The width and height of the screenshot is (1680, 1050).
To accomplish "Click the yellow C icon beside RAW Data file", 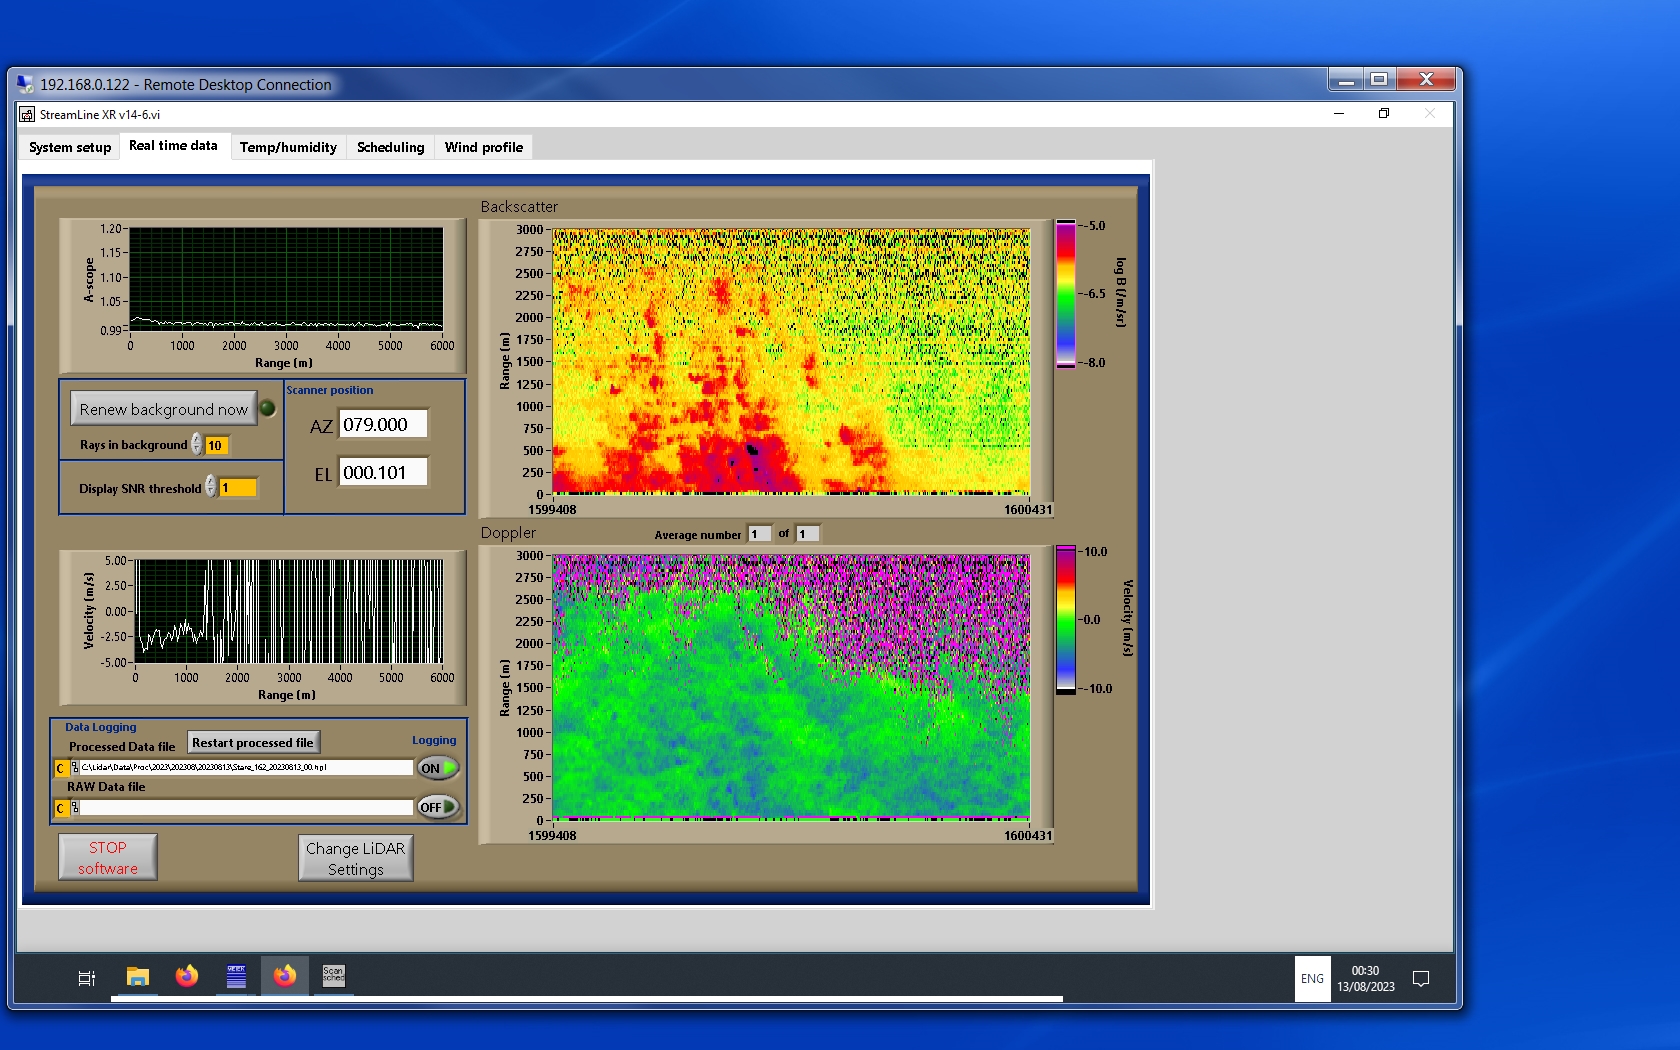I will 61,808.
